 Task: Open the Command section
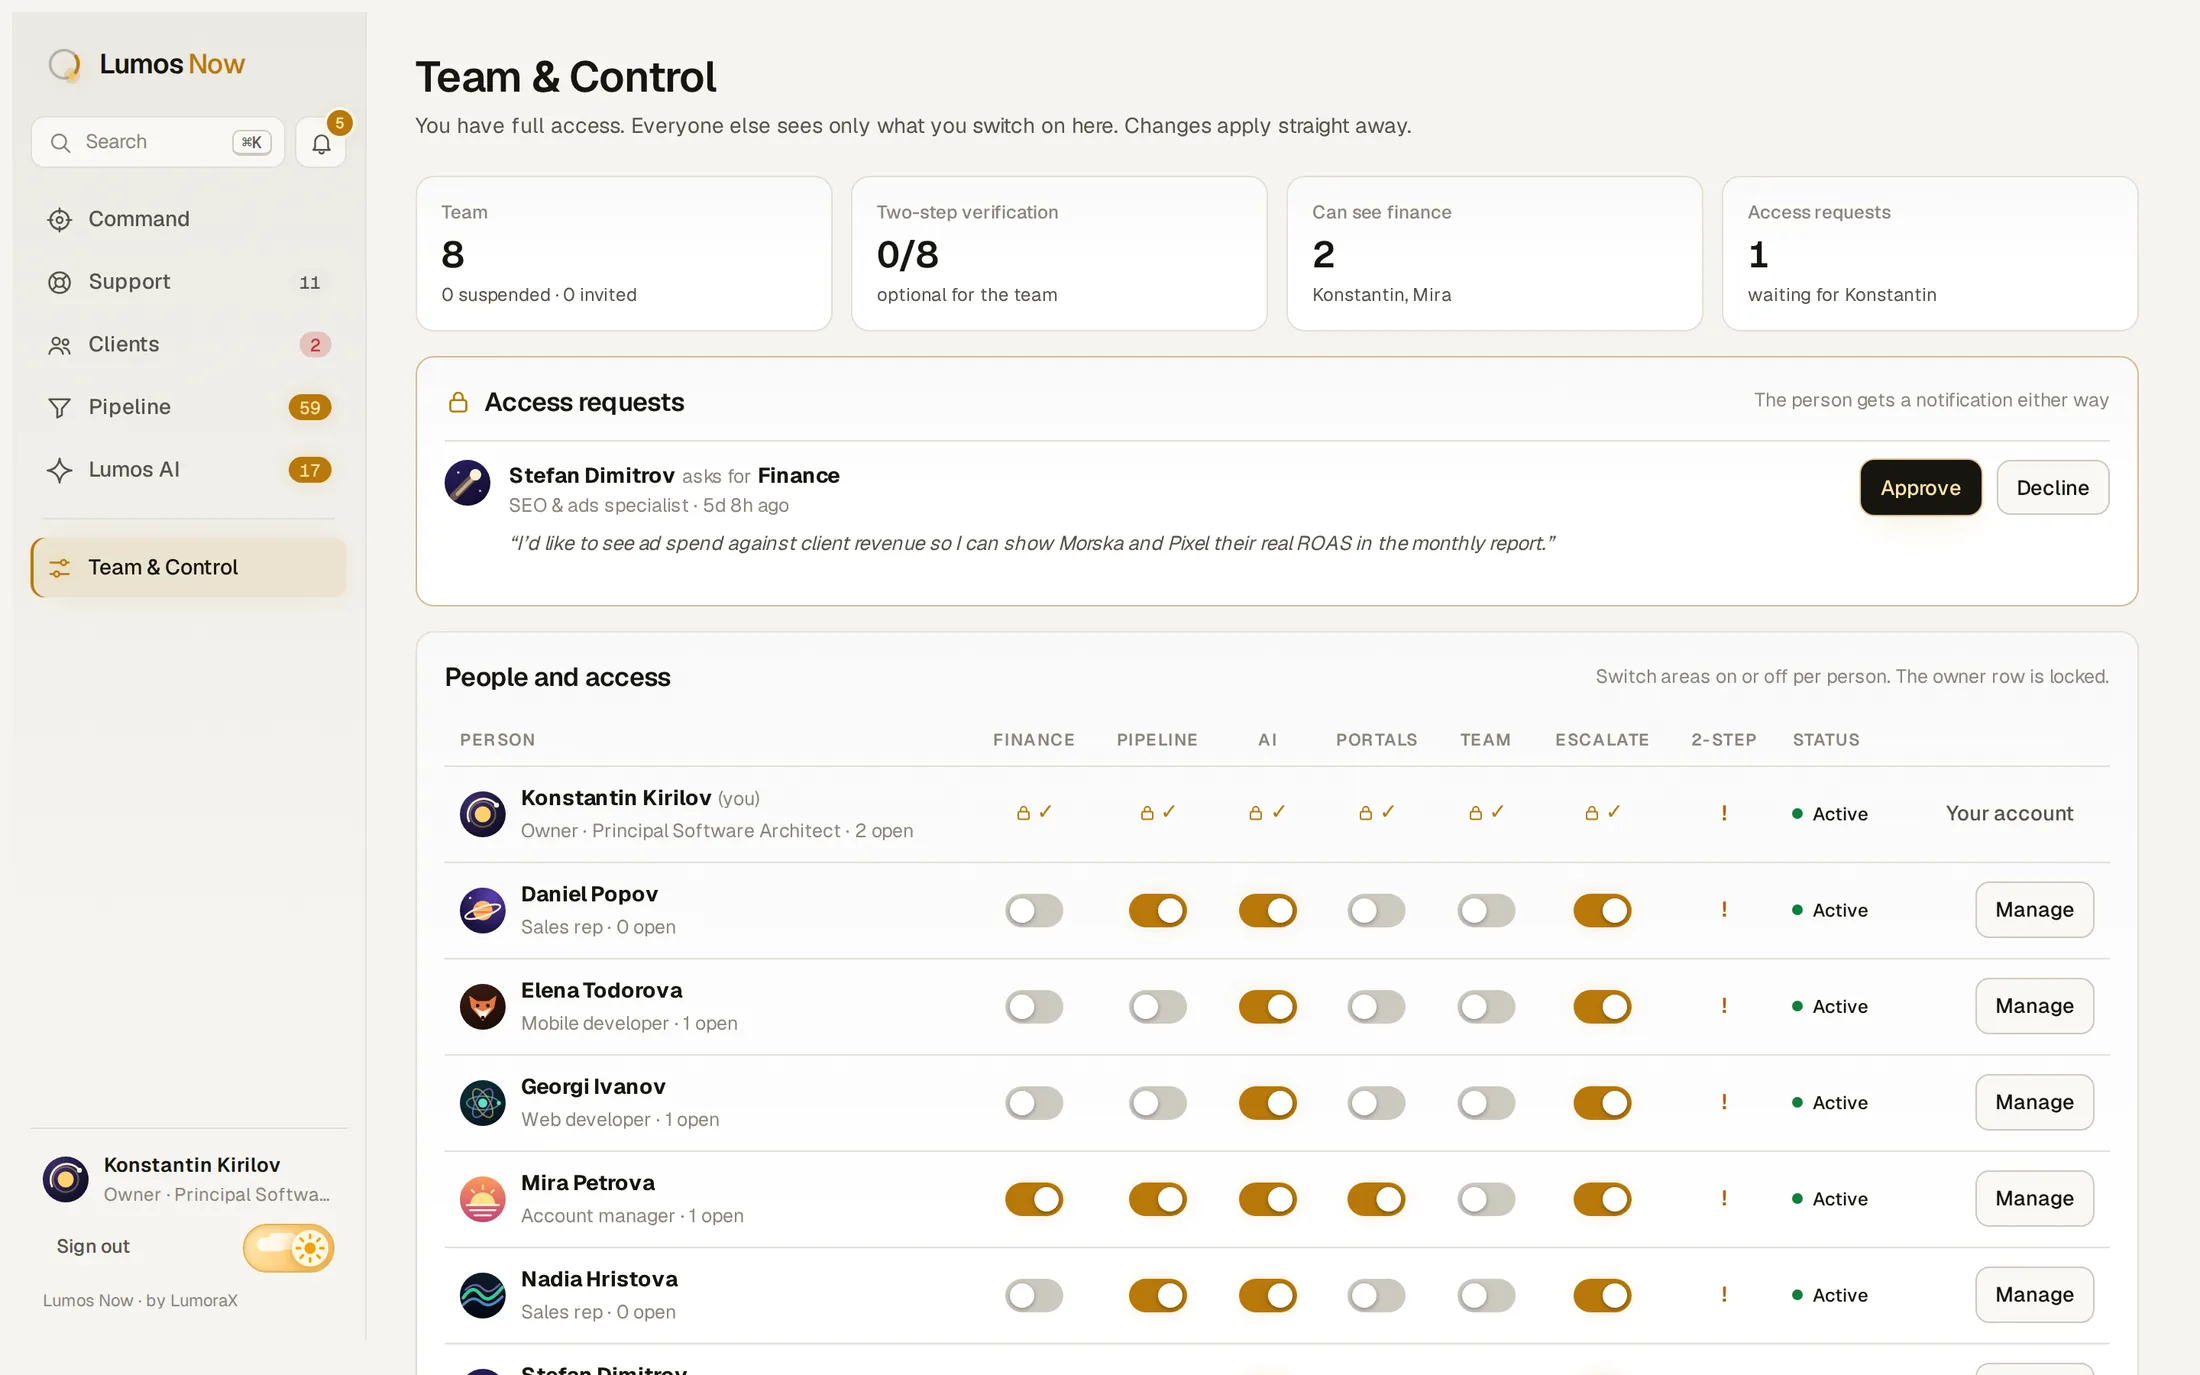coord(188,219)
